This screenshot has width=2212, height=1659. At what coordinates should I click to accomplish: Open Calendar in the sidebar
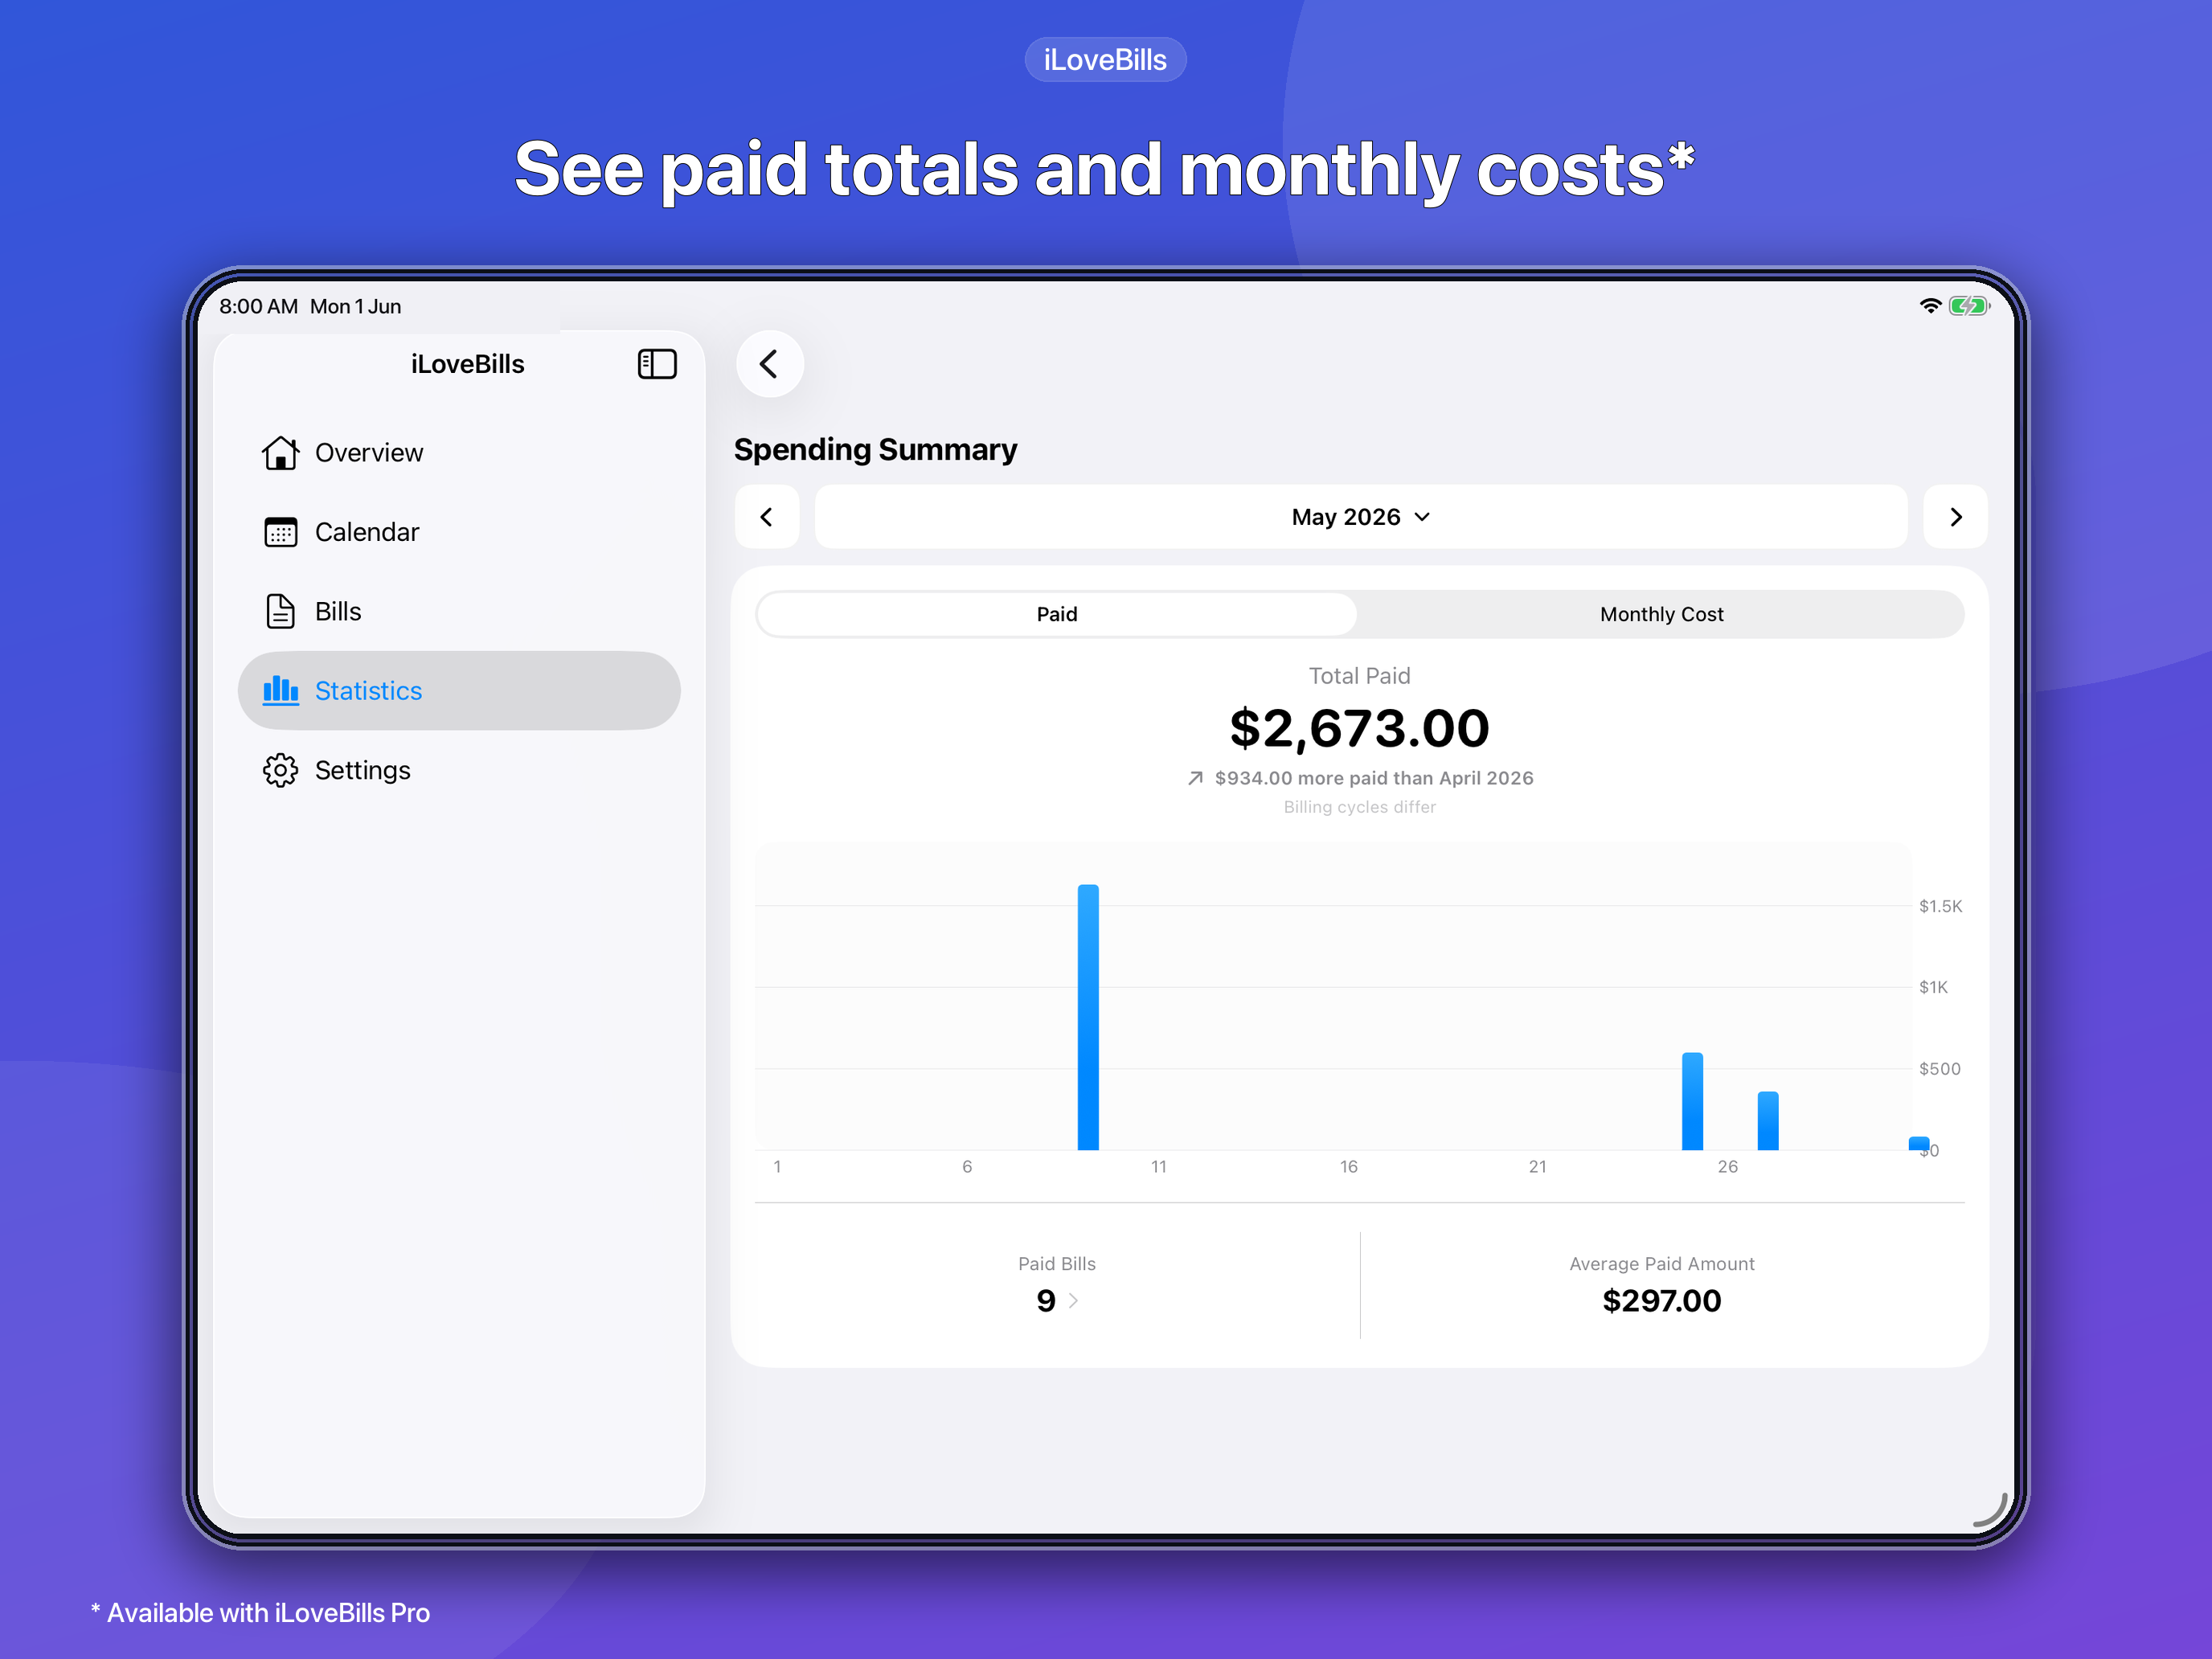(x=459, y=532)
